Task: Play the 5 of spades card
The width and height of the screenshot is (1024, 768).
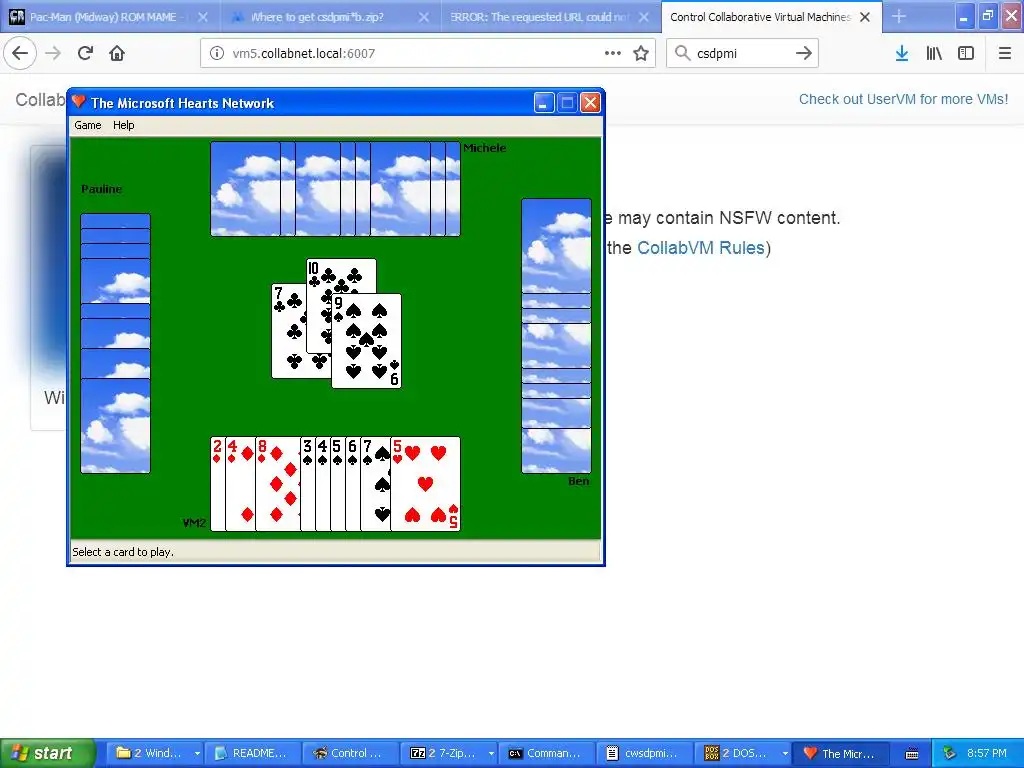Action: point(338,484)
